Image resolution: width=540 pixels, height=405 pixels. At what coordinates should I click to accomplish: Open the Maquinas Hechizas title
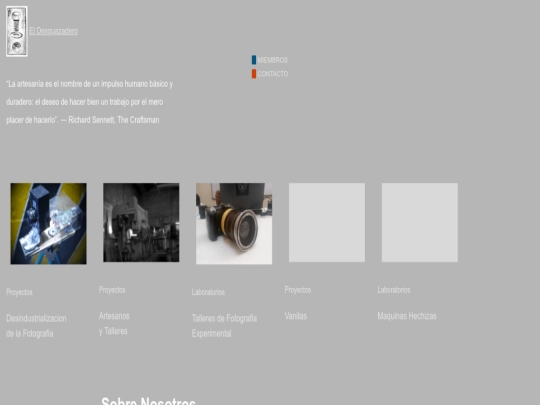pos(407,316)
